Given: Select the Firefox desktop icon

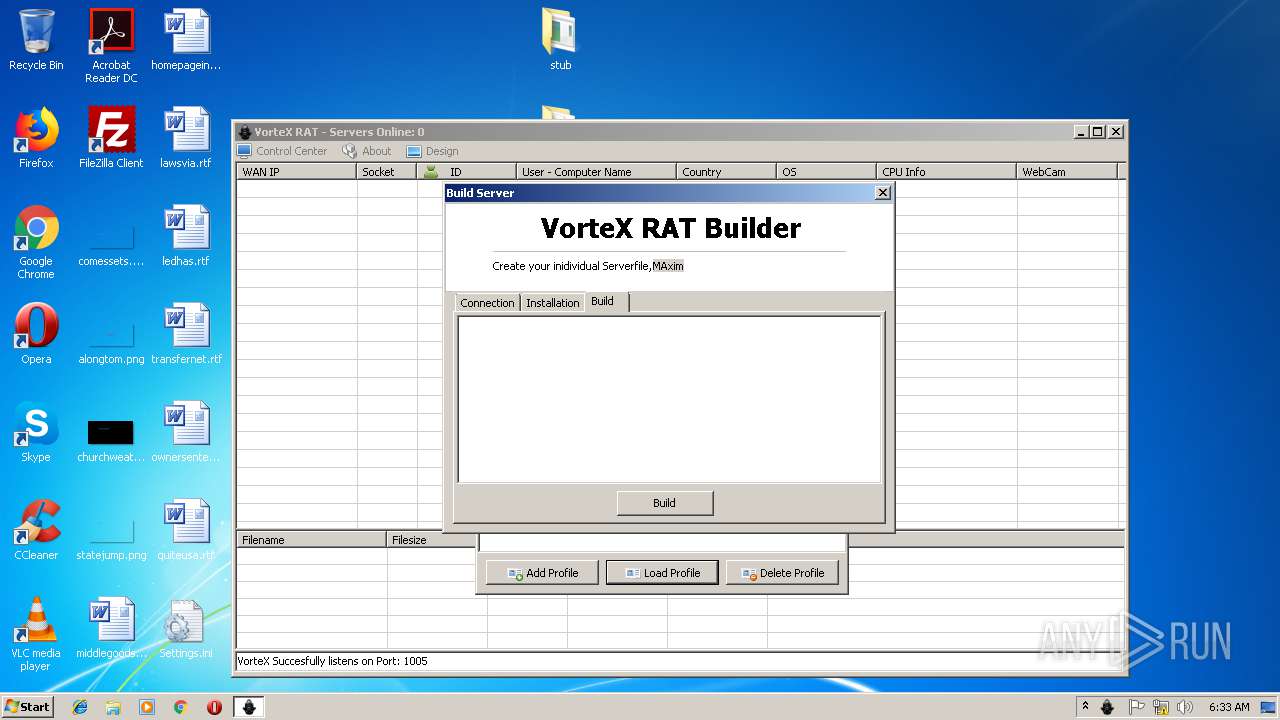Looking at the screenshot, I should (36, 138).
